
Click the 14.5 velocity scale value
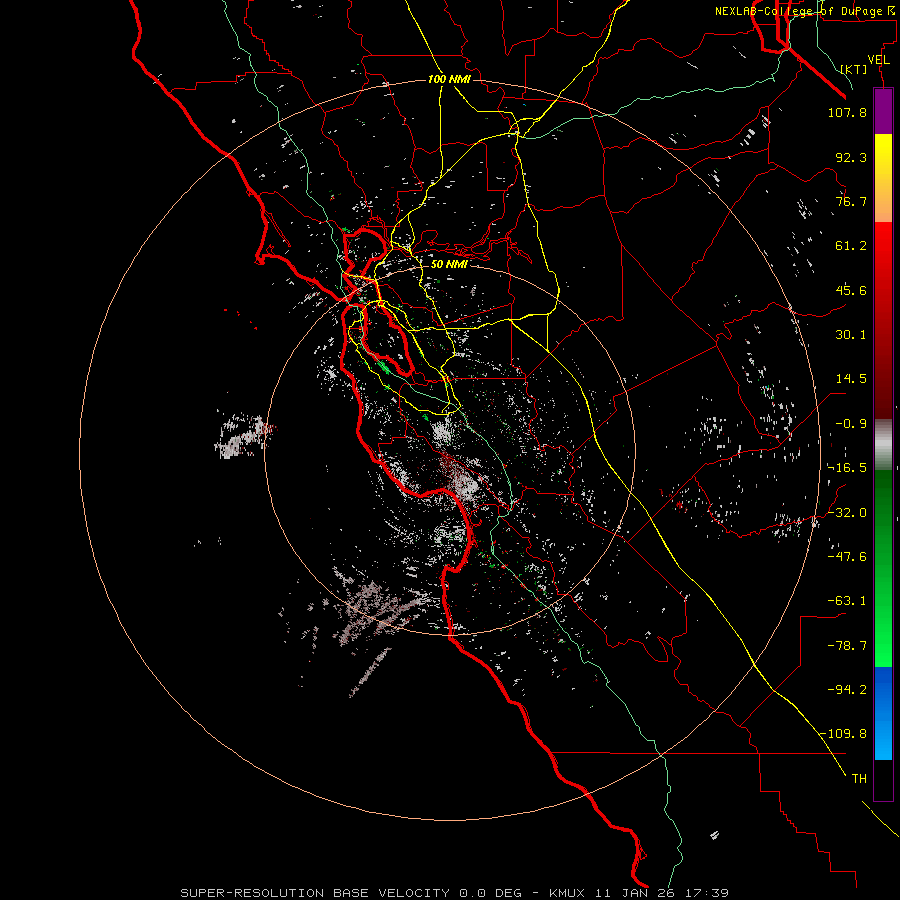pos(851,379)
